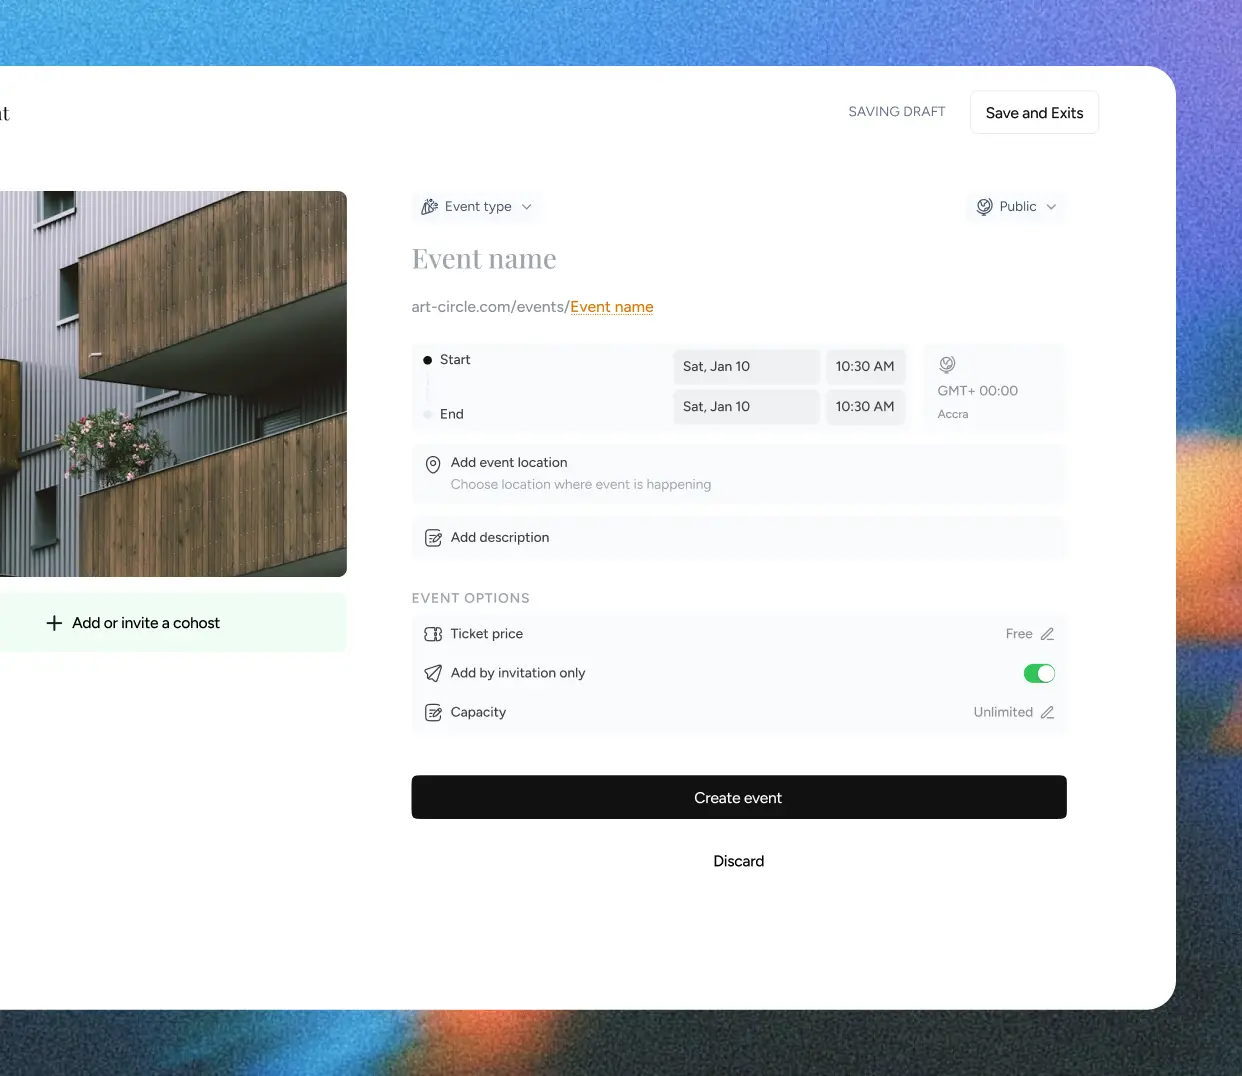Expand the Event type dropdown chevron
The image size is (1242, 1076).
click(527, 207)
